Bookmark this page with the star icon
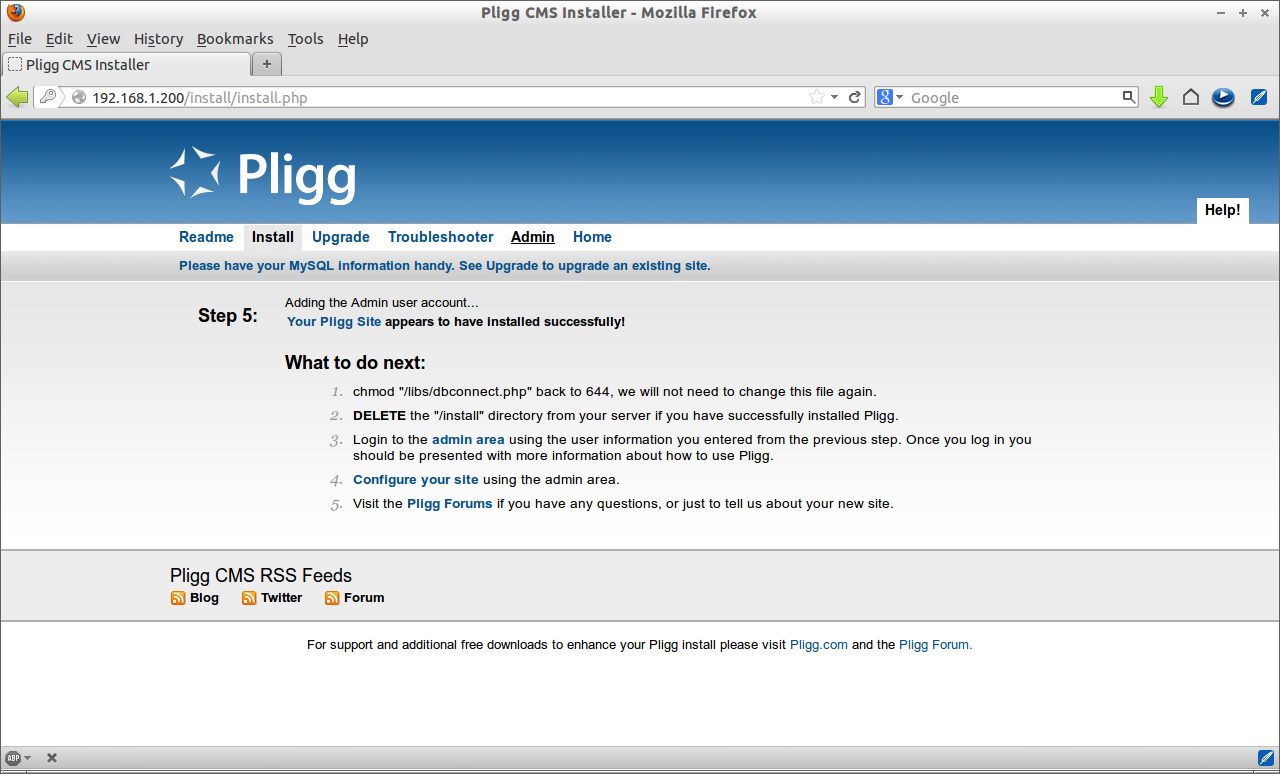 (x=817, y=97)
